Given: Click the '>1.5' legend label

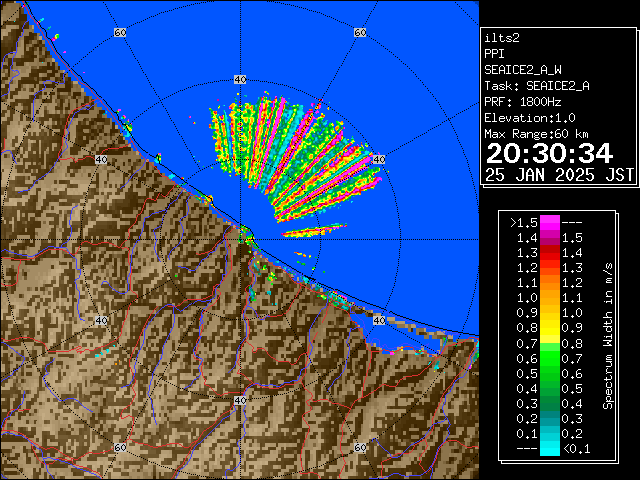Looking at the screenshot, I should pyautogui.click(x=523, y=223).
